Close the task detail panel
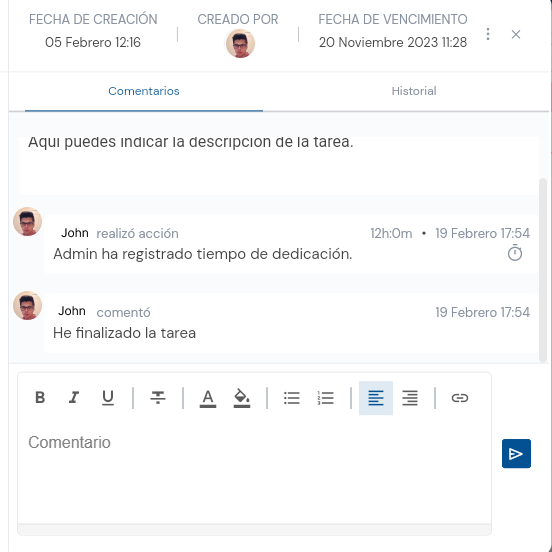The width and height of the screenshot is (552, 552). click(516, 34)
